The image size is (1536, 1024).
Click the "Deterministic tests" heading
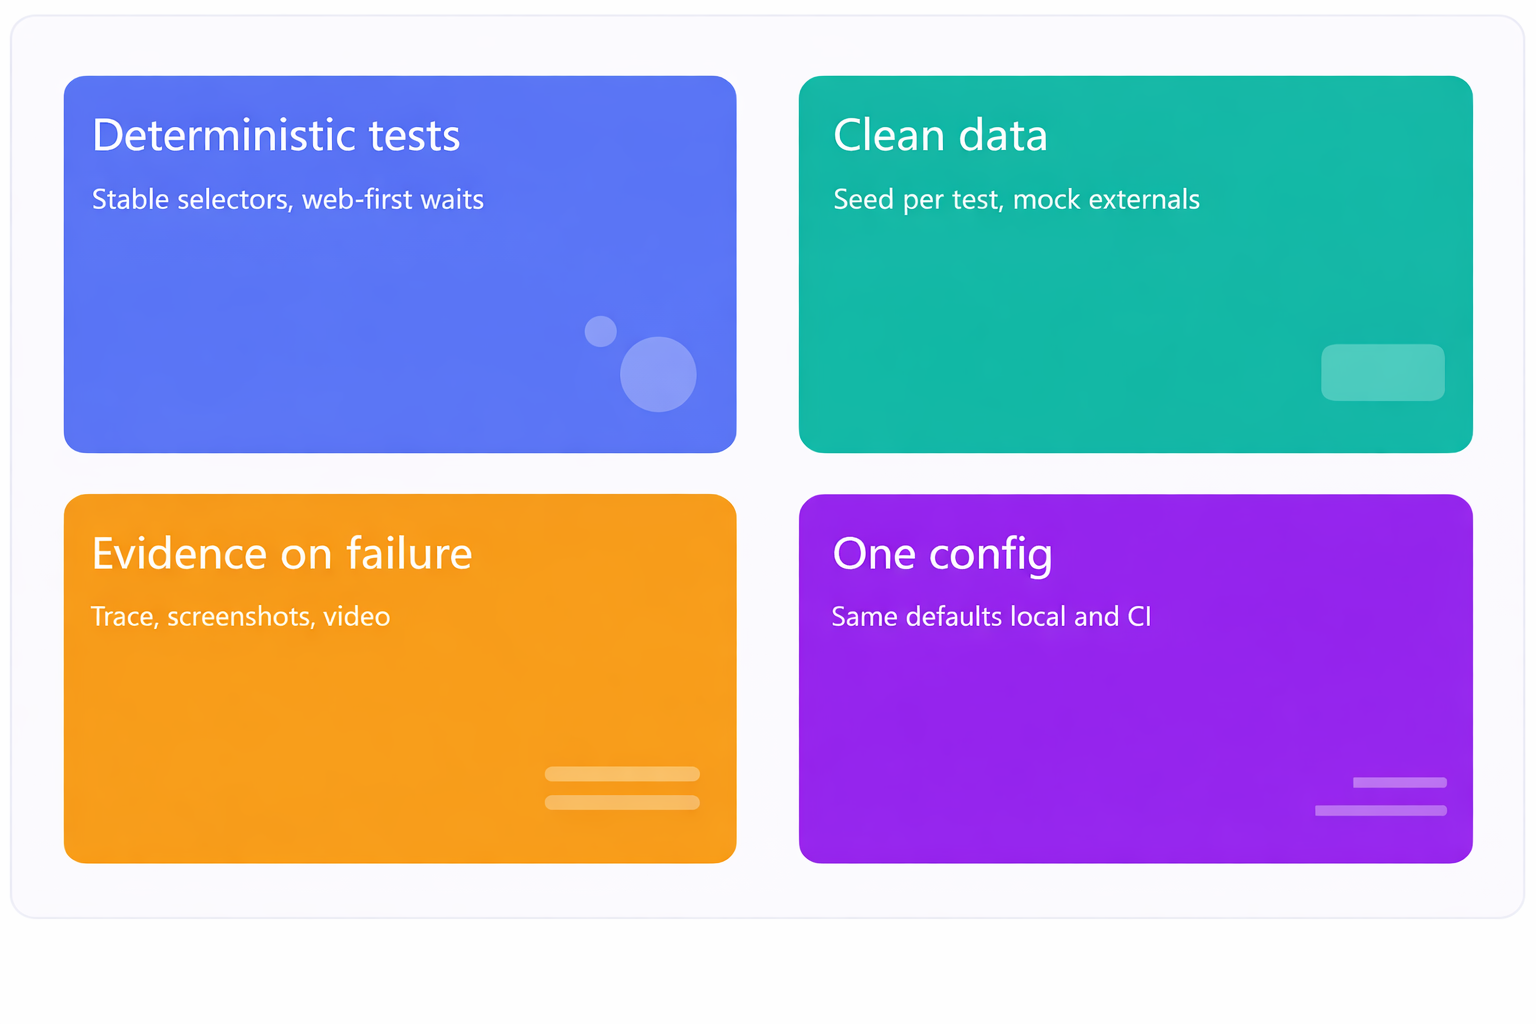(276, 136)
